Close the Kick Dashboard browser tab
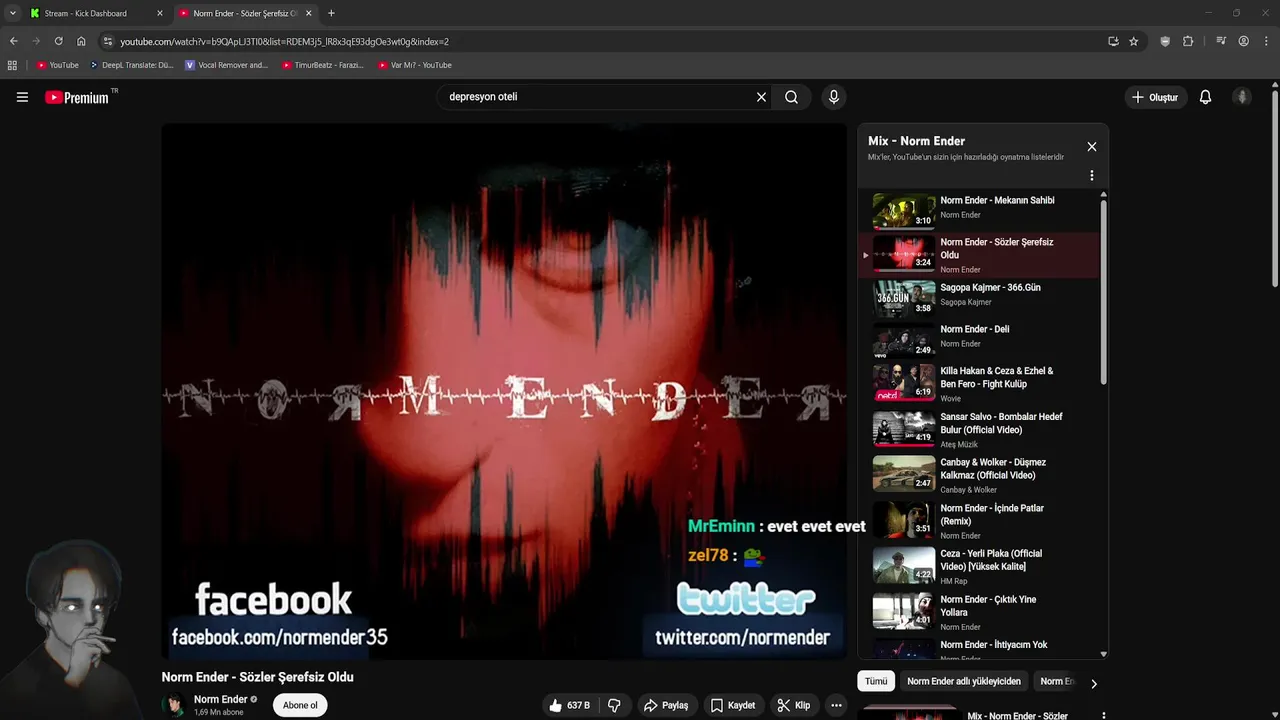 point(160,13)
